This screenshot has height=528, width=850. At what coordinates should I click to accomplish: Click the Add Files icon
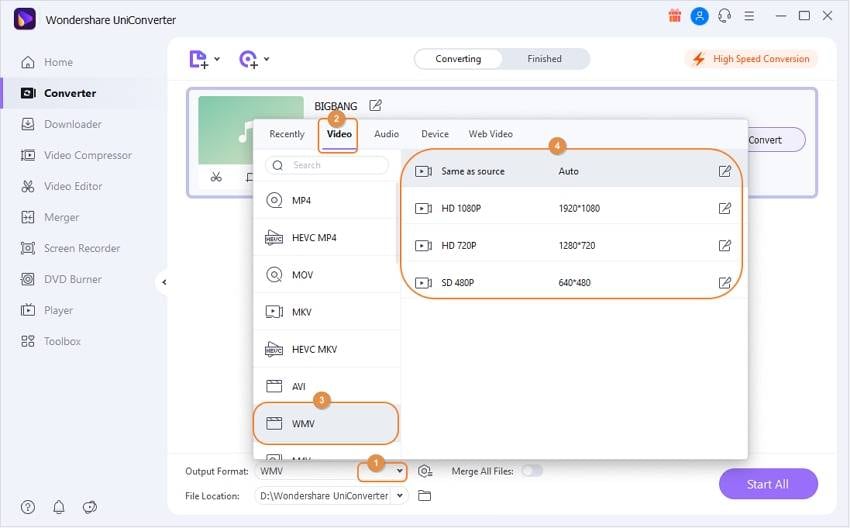(x=198, y=59)
